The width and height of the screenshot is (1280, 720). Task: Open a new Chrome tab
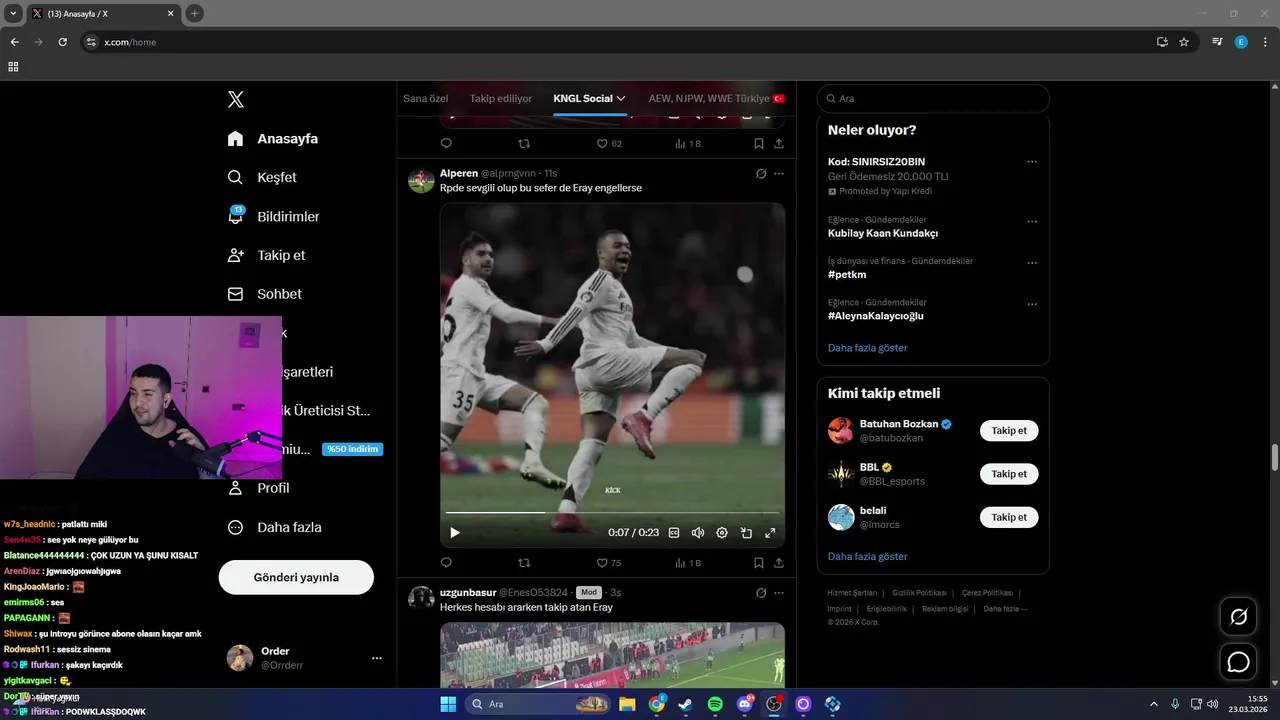[194, 13]
